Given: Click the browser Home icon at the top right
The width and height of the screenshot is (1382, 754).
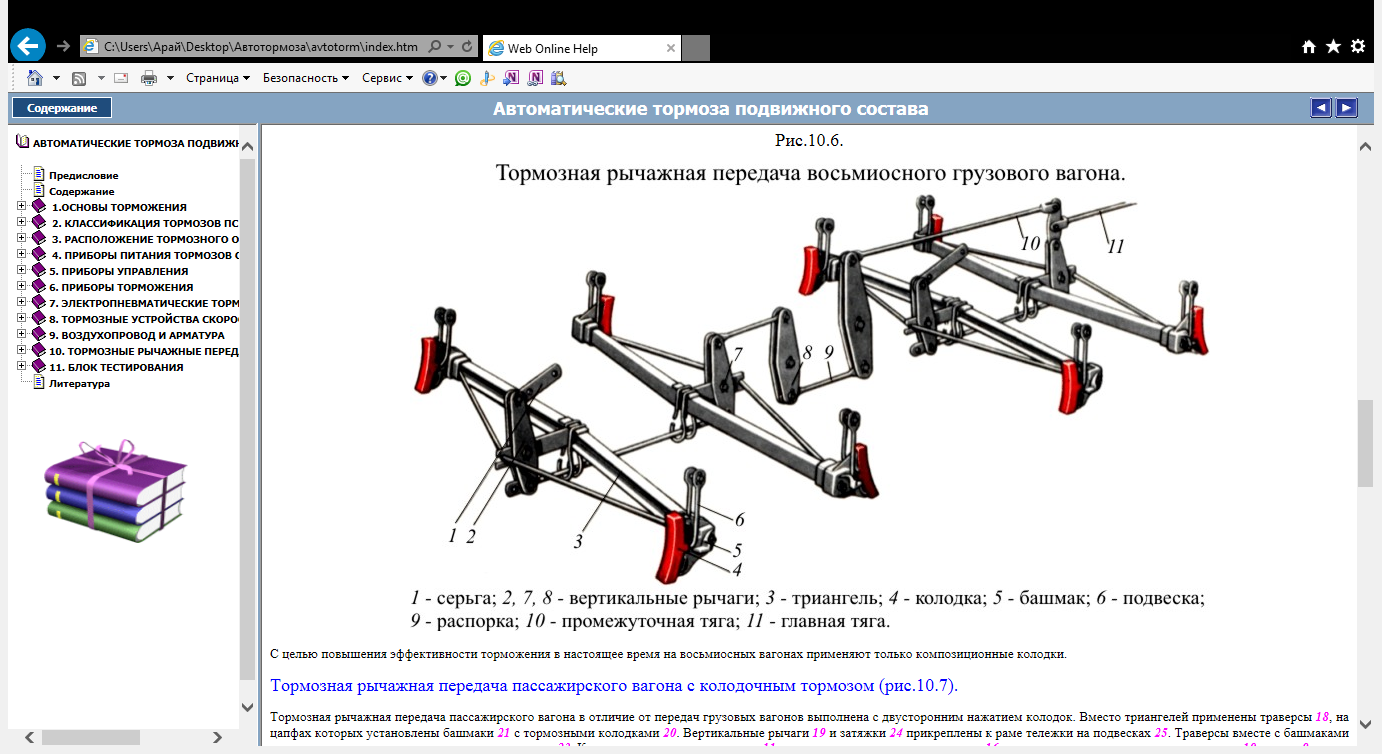Looking at the screenshot, I should tap(1309, 46).
